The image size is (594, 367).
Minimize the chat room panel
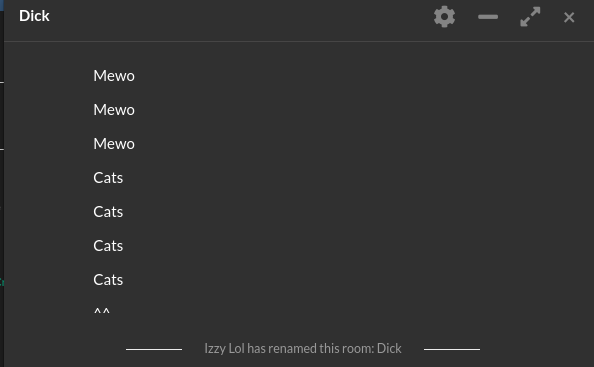pyautogui.click(x=488, y=17)
